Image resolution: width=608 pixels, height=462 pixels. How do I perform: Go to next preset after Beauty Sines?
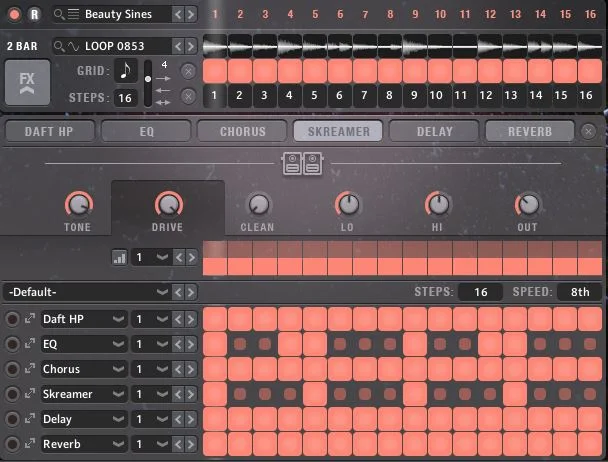tap(191, 15)
